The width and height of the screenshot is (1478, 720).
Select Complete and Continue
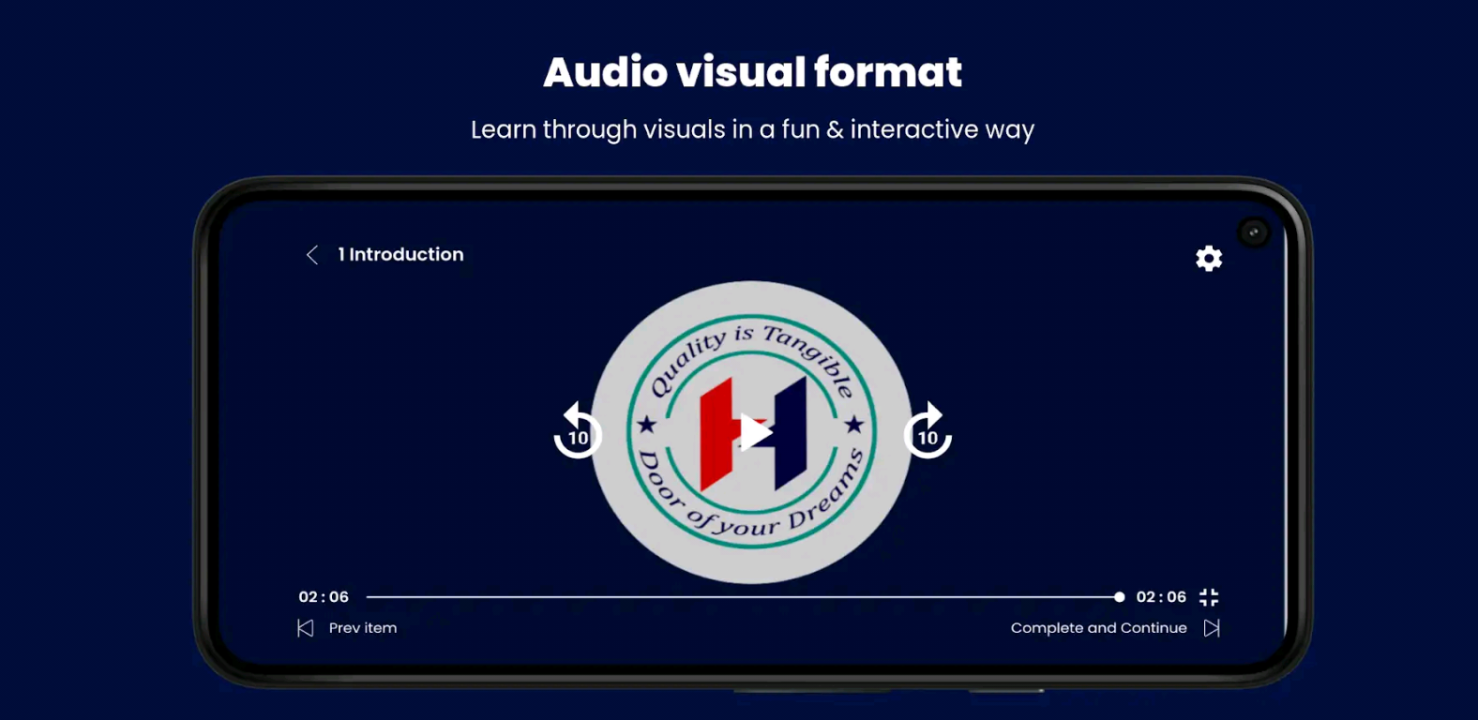pos(1099,628)
